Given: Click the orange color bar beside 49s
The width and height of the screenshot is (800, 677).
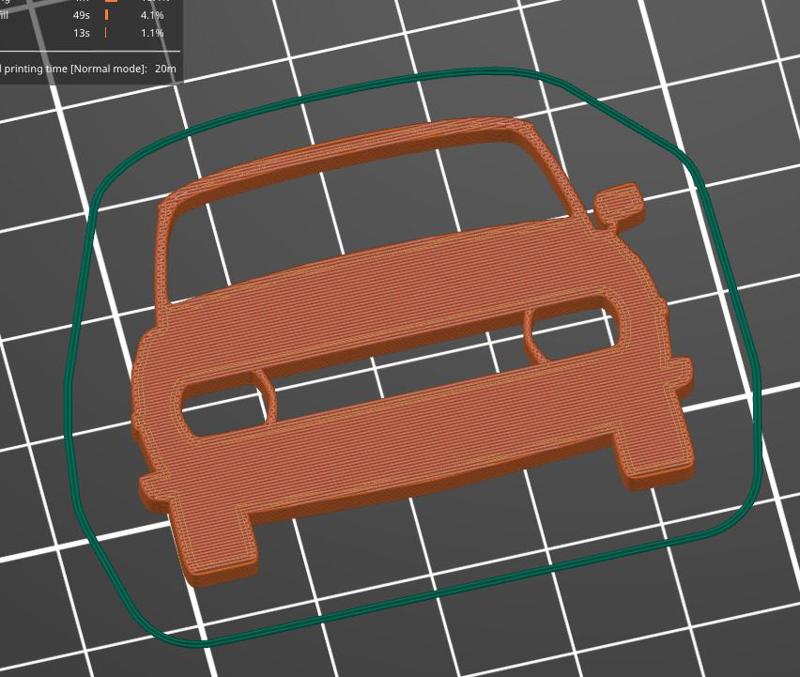Looking at the screenshot, I should pyautogui.click(x=107, y=15).
